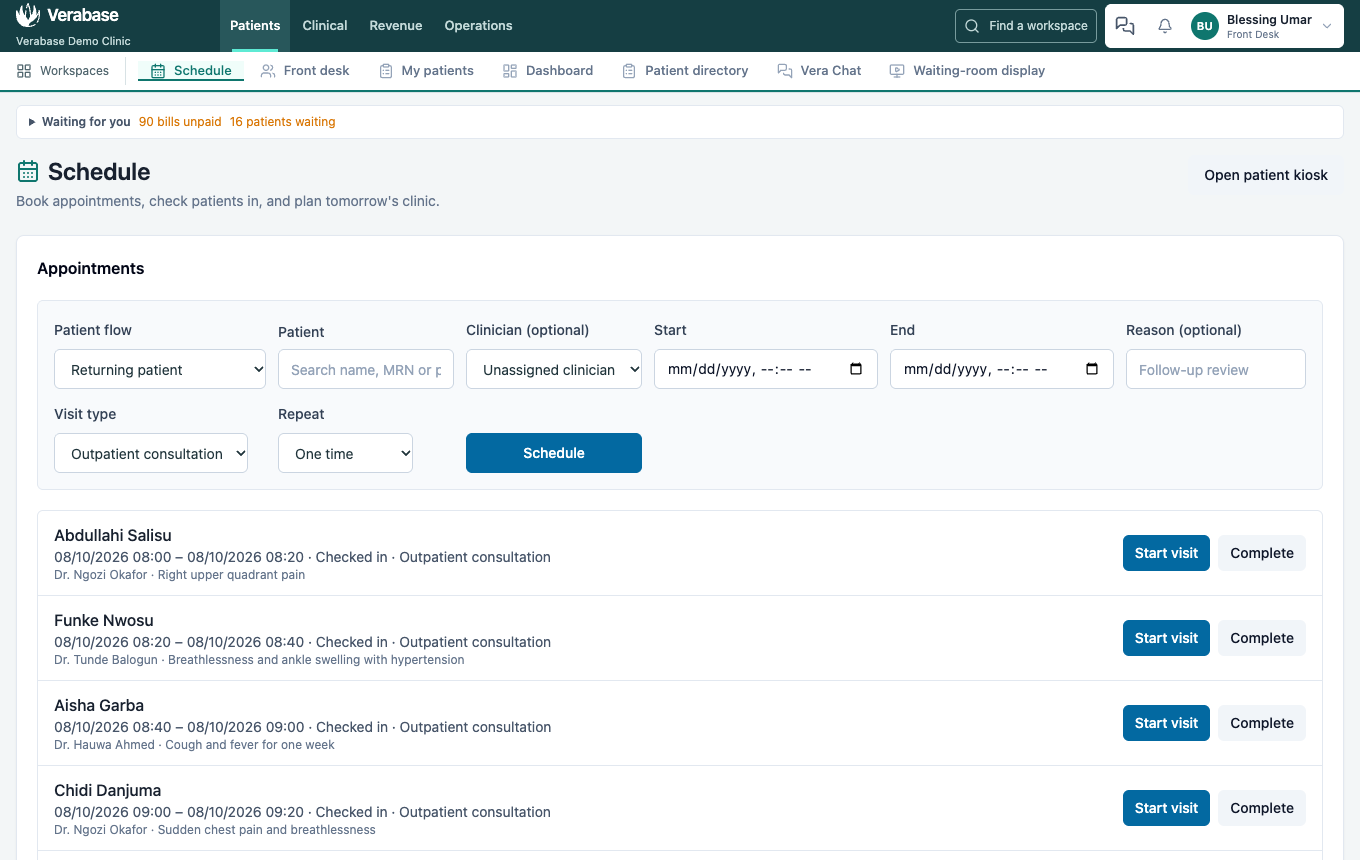Open the Repeat dropdown
The height and width of the screenshot is (860, 1360).
tap(345, 453)
